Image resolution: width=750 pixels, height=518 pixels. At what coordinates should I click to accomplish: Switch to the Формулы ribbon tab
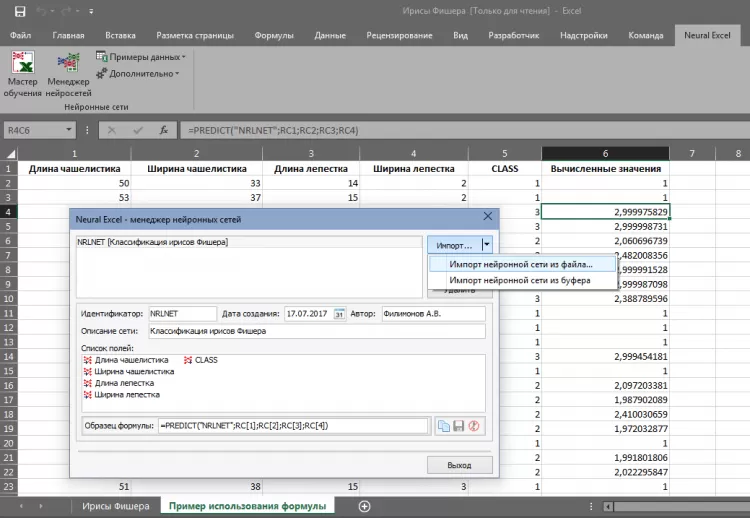coord(274,35)
